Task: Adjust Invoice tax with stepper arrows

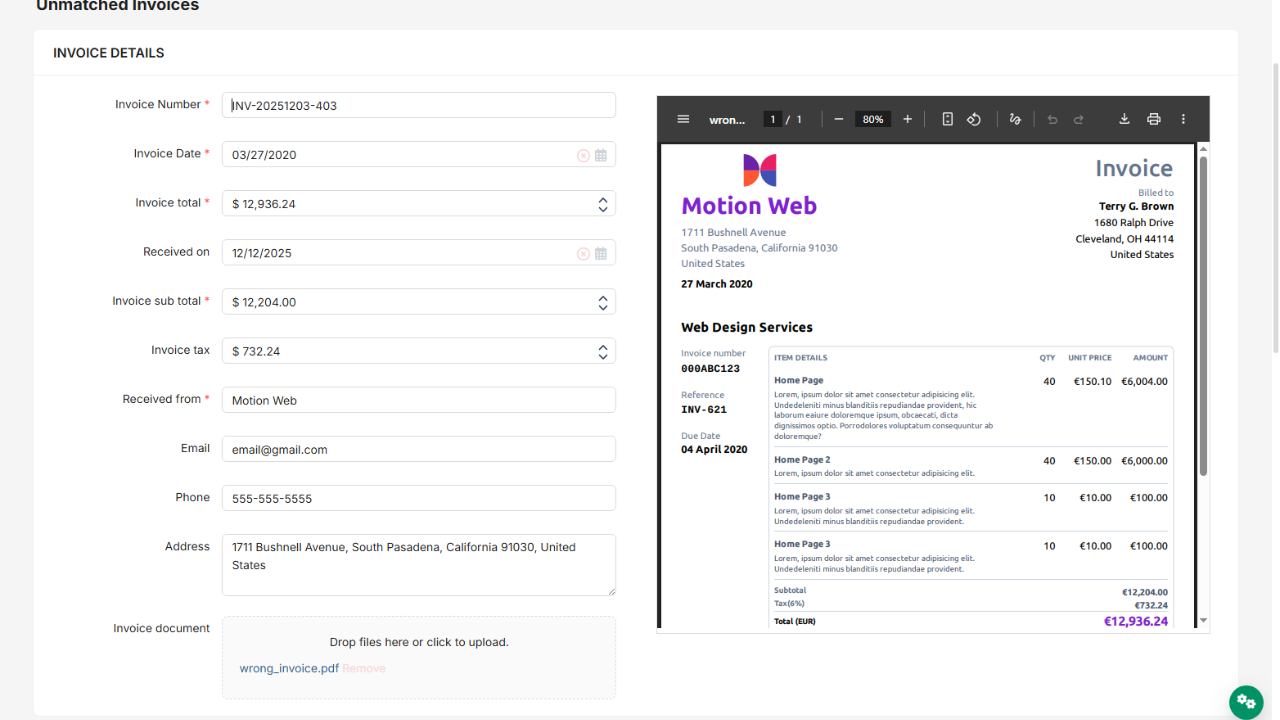Action: 603,352
